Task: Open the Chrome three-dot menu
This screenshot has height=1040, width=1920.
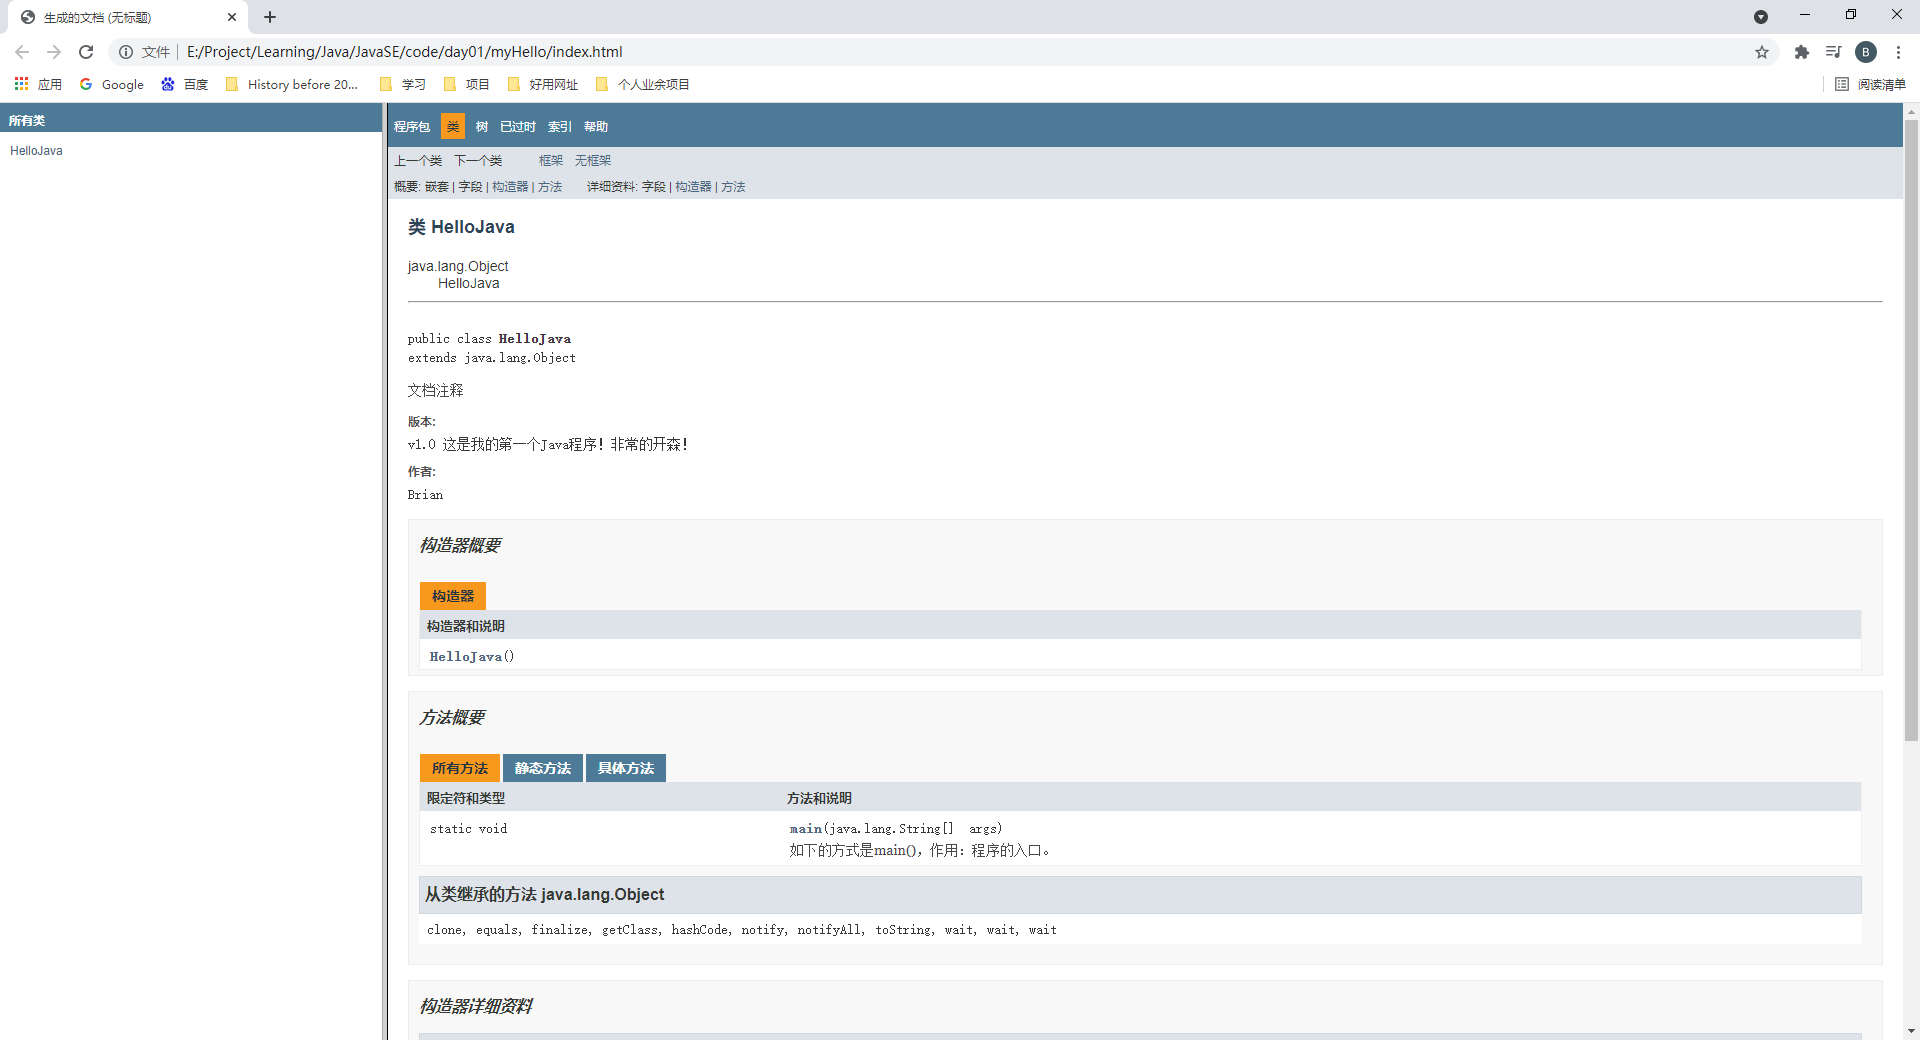Action: [x=1898, y=52]
